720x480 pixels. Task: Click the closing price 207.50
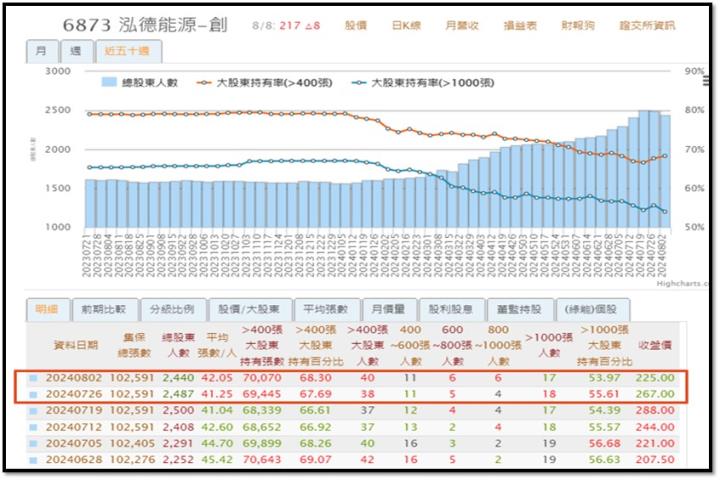pyautogui.click(x=655, y=460)
